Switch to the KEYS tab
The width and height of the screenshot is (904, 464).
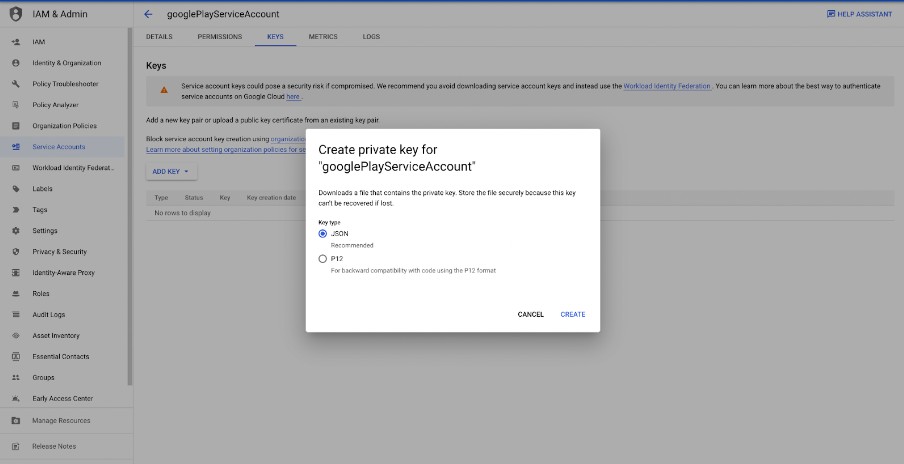click(276, 36)
